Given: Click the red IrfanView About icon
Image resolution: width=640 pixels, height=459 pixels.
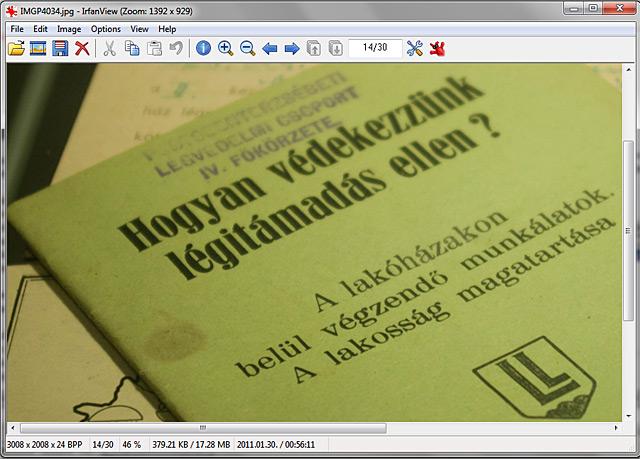Looking at the screenshot, I should [x=437, y=49].
